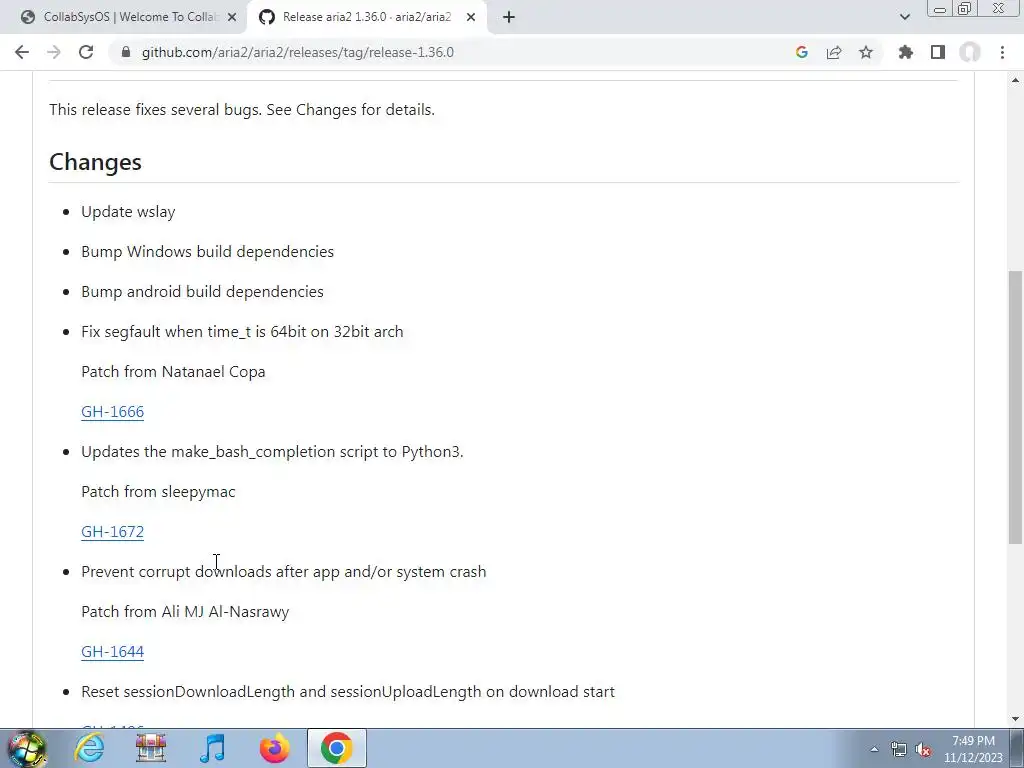
Task: Open the GH-1666 link
Action: coord(112,411)
